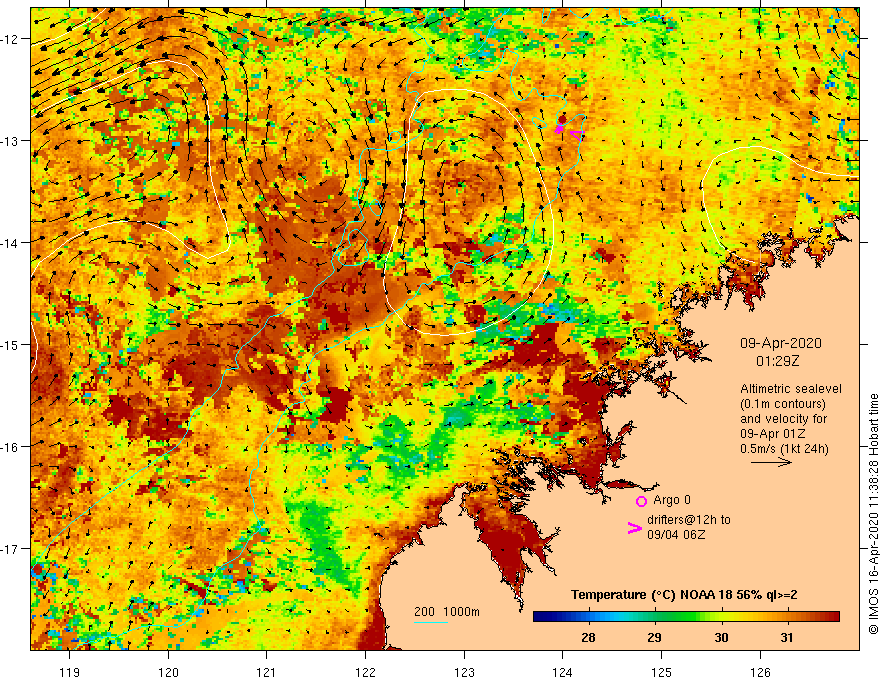This screenshot has width=880, height=680.
Task: Click the longitude label 124
Action: click(x=562, y=672)
